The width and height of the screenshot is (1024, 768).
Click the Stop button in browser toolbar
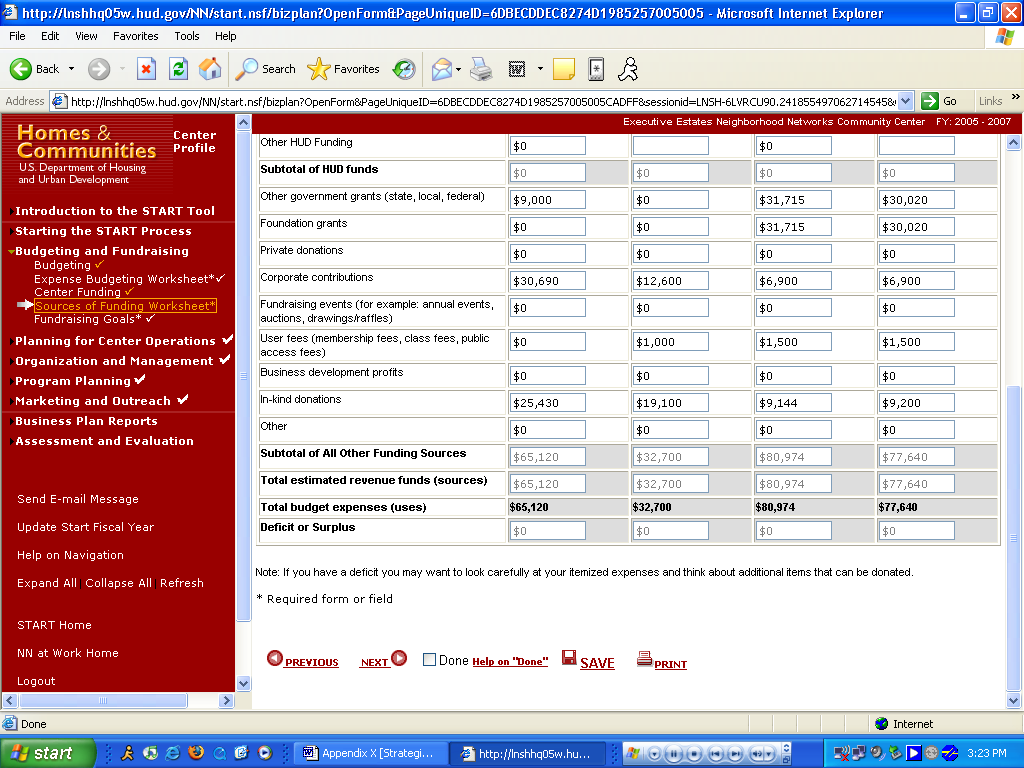click(146, 69)
